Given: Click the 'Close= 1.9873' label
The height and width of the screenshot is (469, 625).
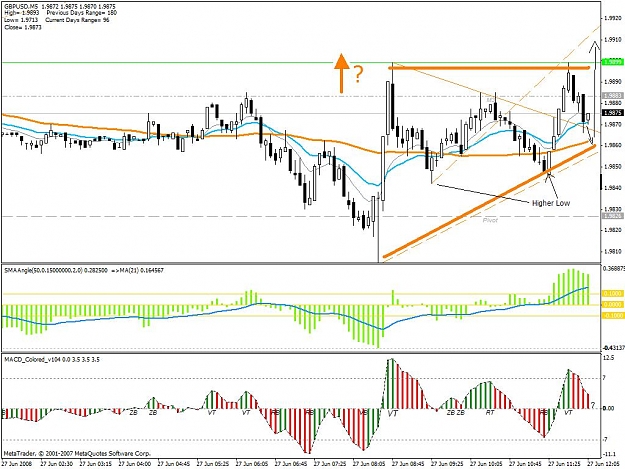Looking at the screenshot, I should tap(23, 27).
